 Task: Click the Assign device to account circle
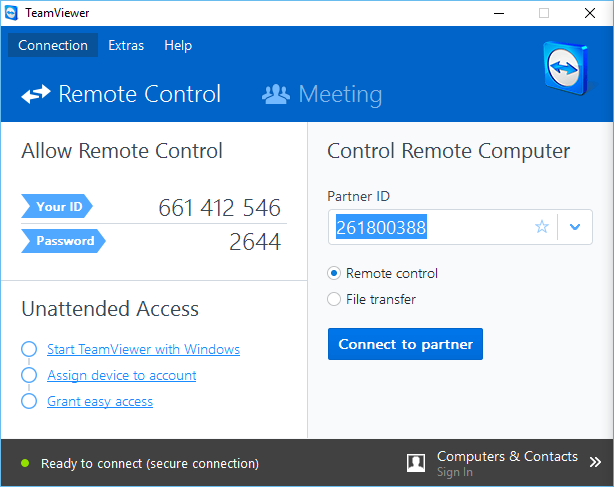click(29, 375)
